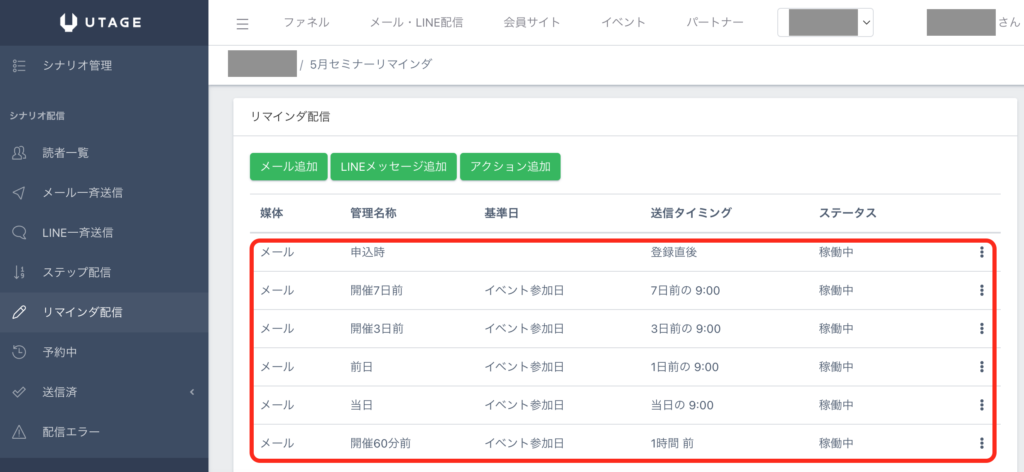Expand the 送信済 sidebar submenu arrow
Viewport: 1024px width, 472px height.
(x=191, y=392)
